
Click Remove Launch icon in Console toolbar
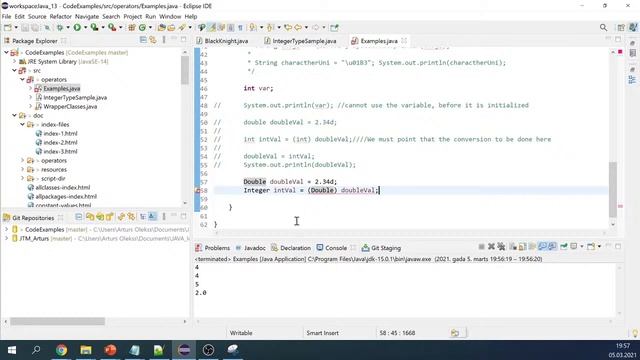491,247
